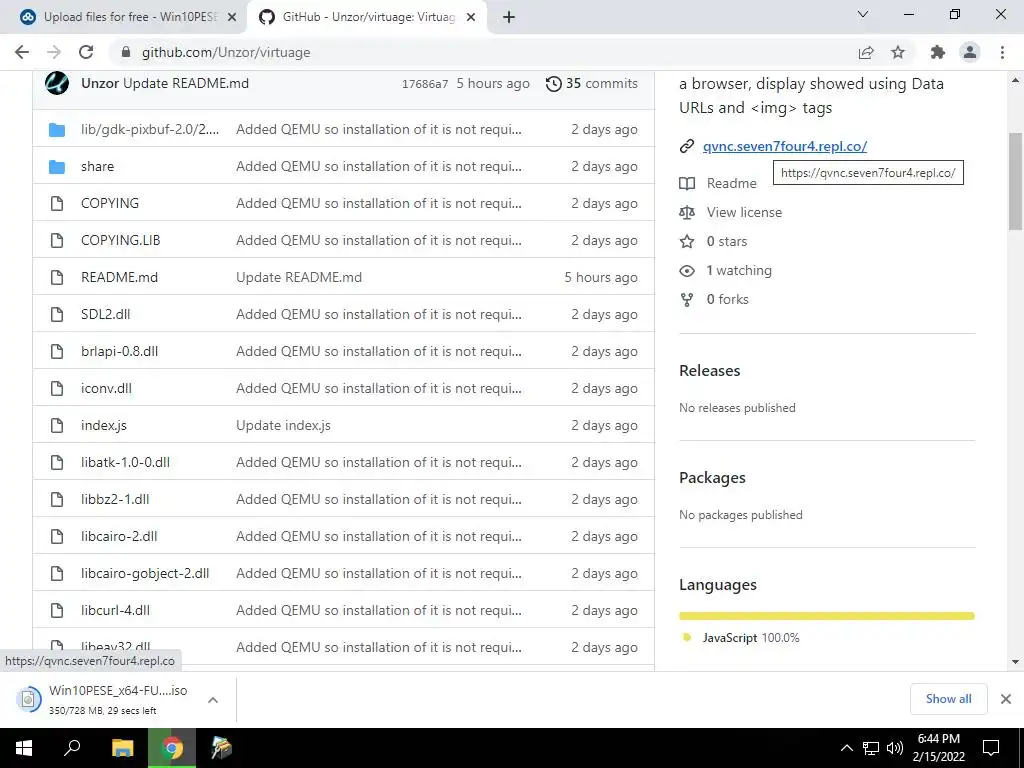Open the Update README.md commit message
The height and width of the screenshot is (768, 1024).
(185, 84)
